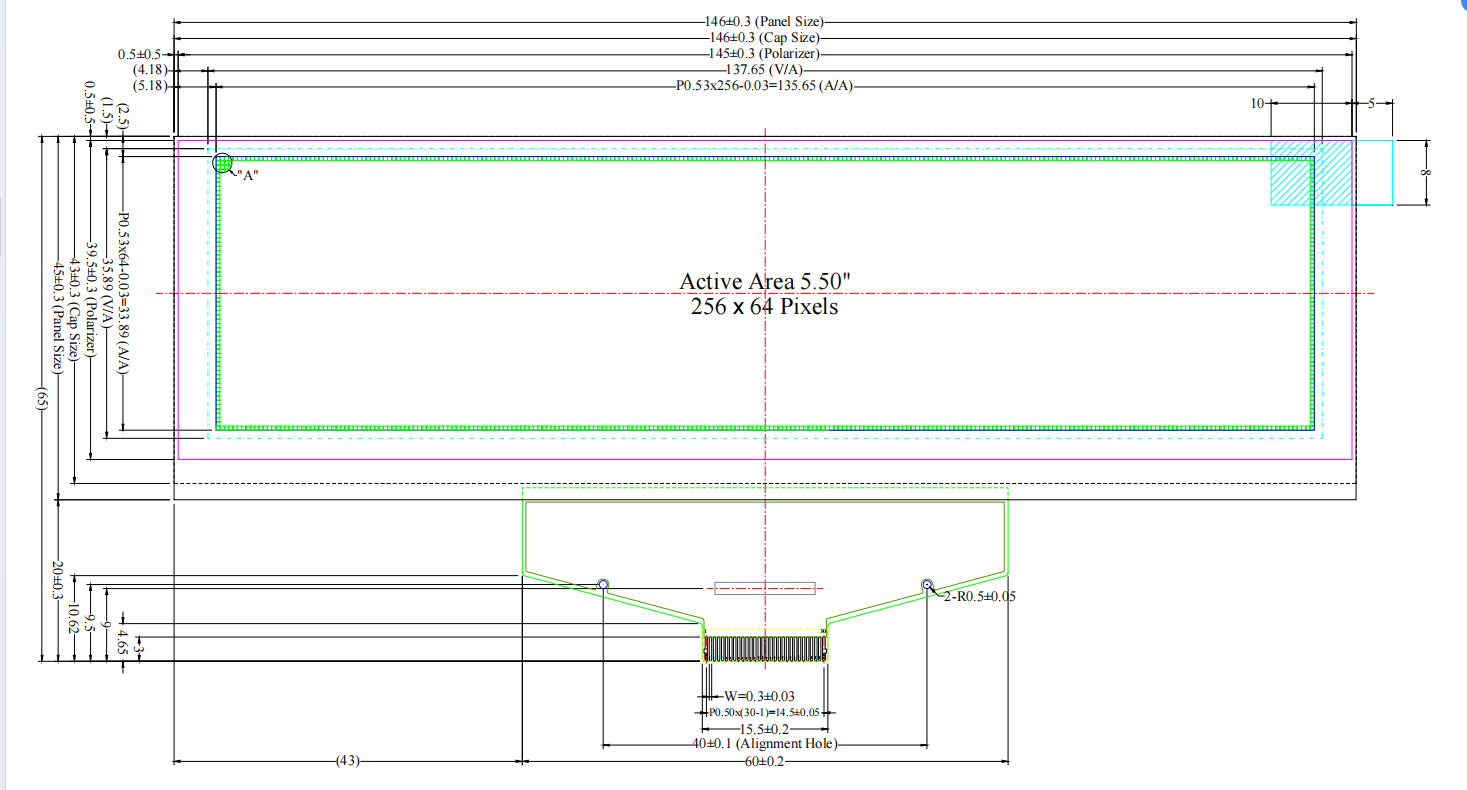Click the "15.5±0.2" dimension text
This screenshot has height=790, width=1467.
pos(764,728)
